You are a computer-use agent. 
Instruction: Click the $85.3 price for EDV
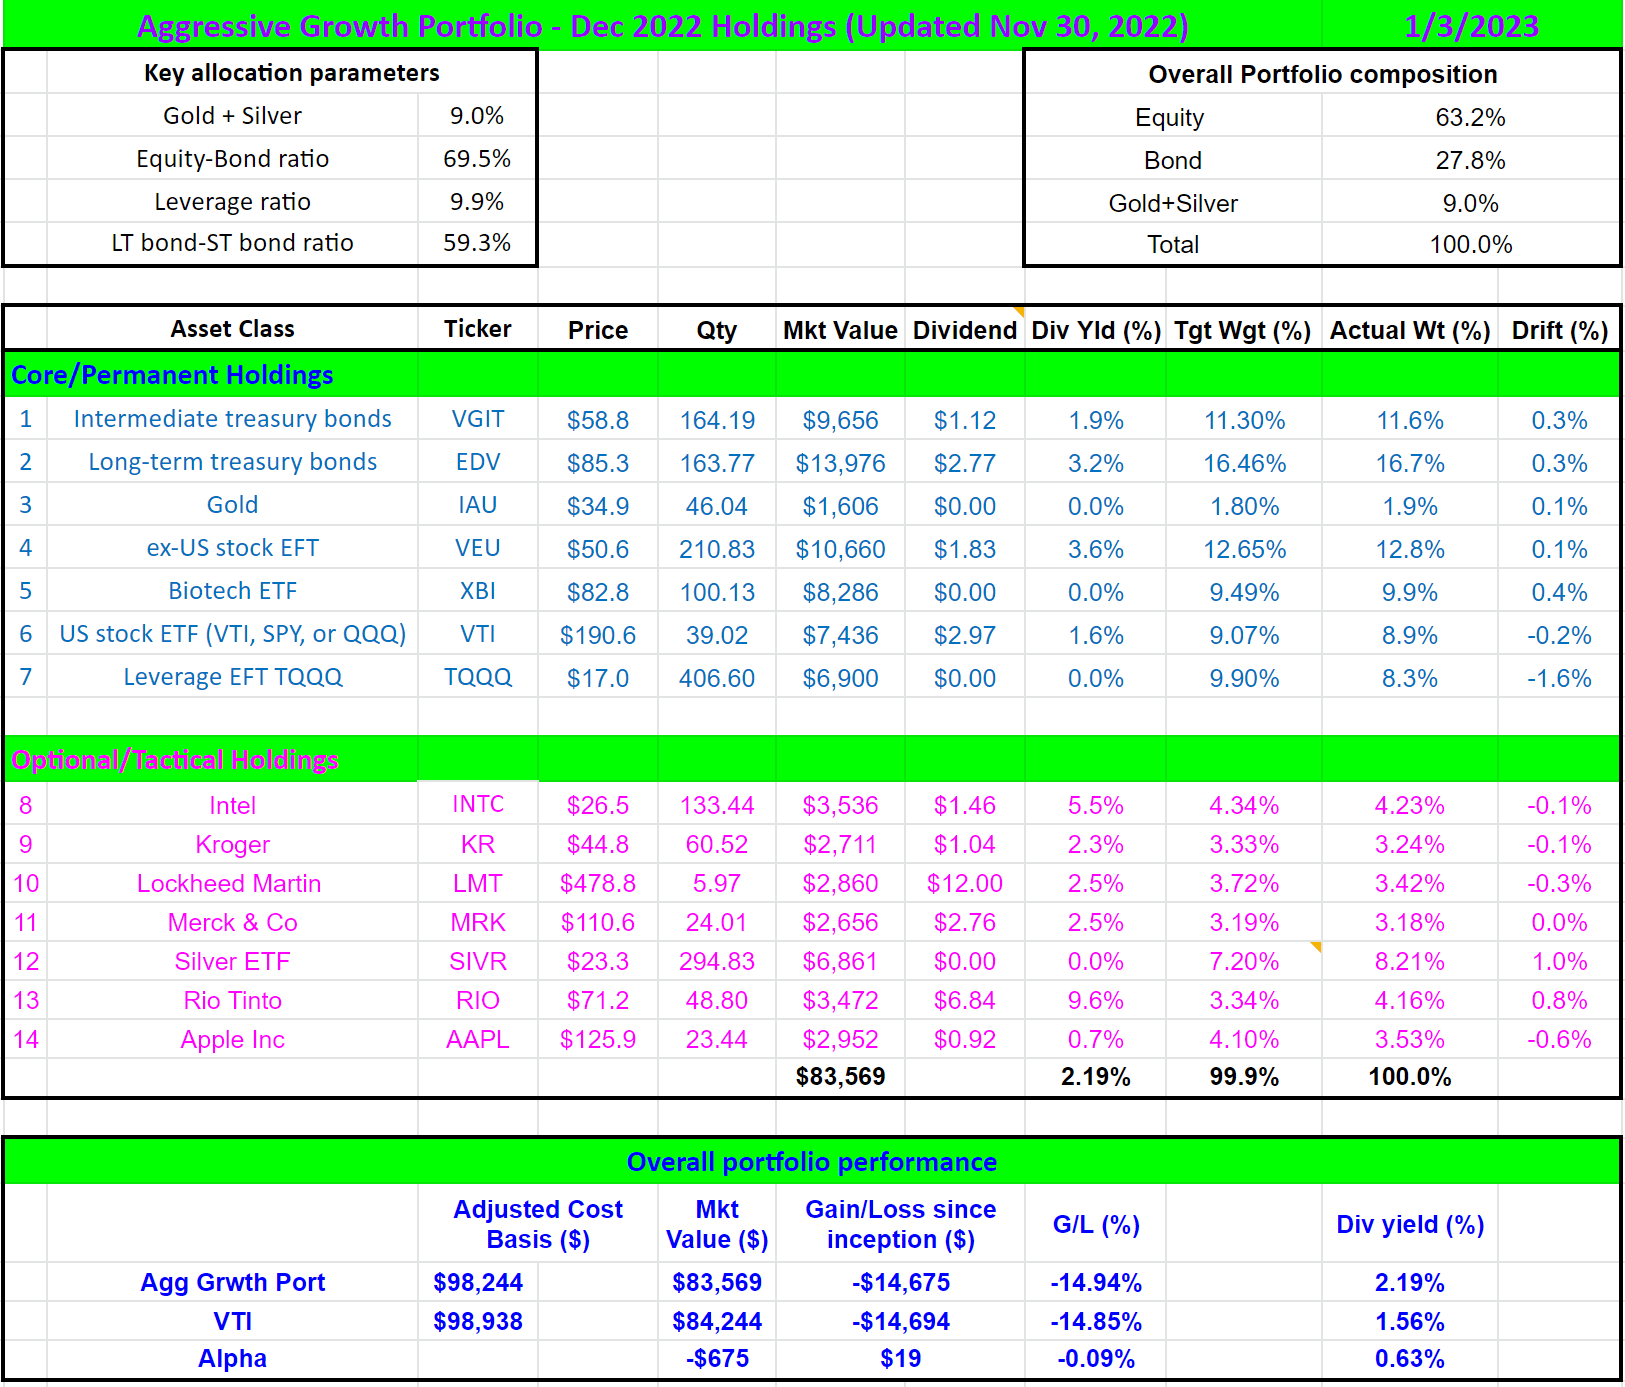[x=598, y=464]
